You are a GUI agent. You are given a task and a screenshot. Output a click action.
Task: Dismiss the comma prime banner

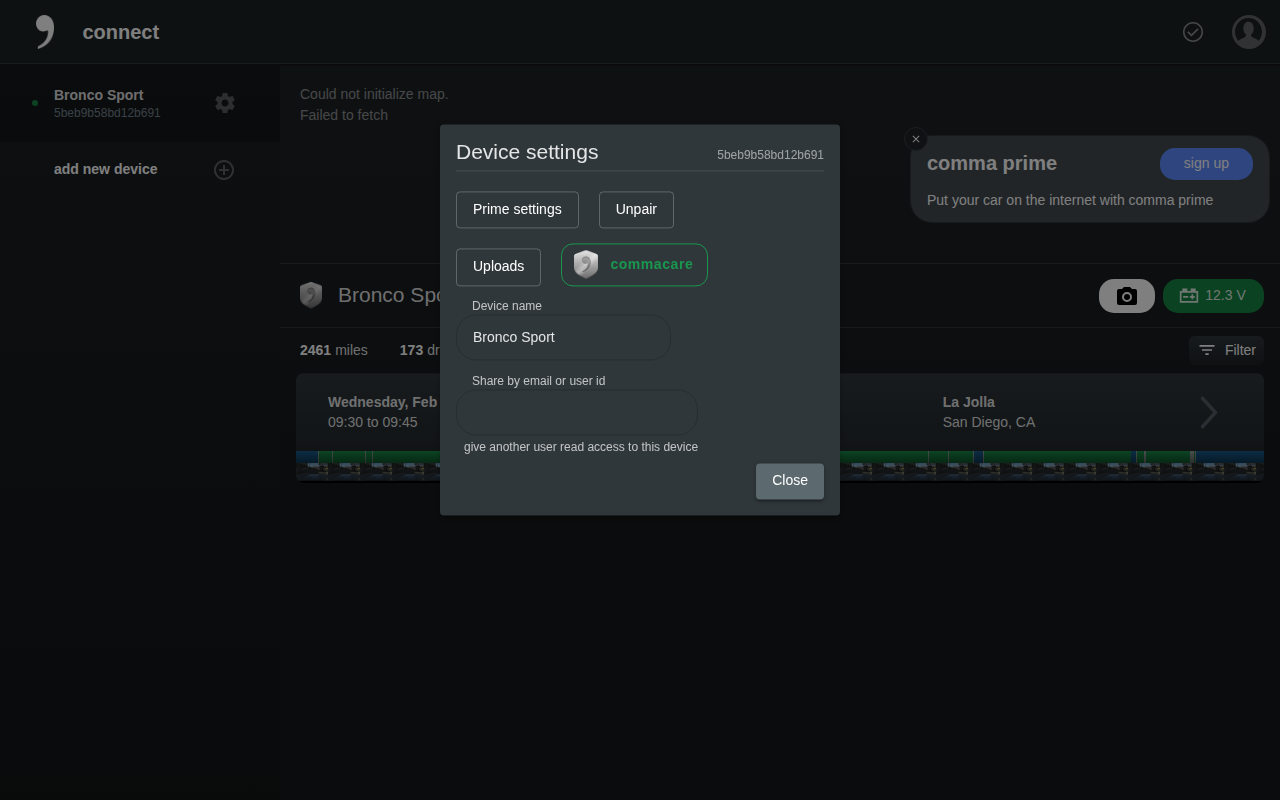point(915,139)
